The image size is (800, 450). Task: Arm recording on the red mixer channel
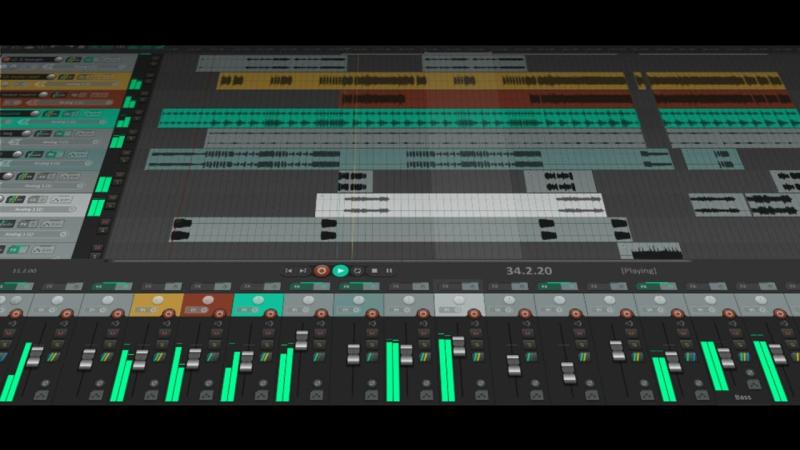(x=219, y=313)
